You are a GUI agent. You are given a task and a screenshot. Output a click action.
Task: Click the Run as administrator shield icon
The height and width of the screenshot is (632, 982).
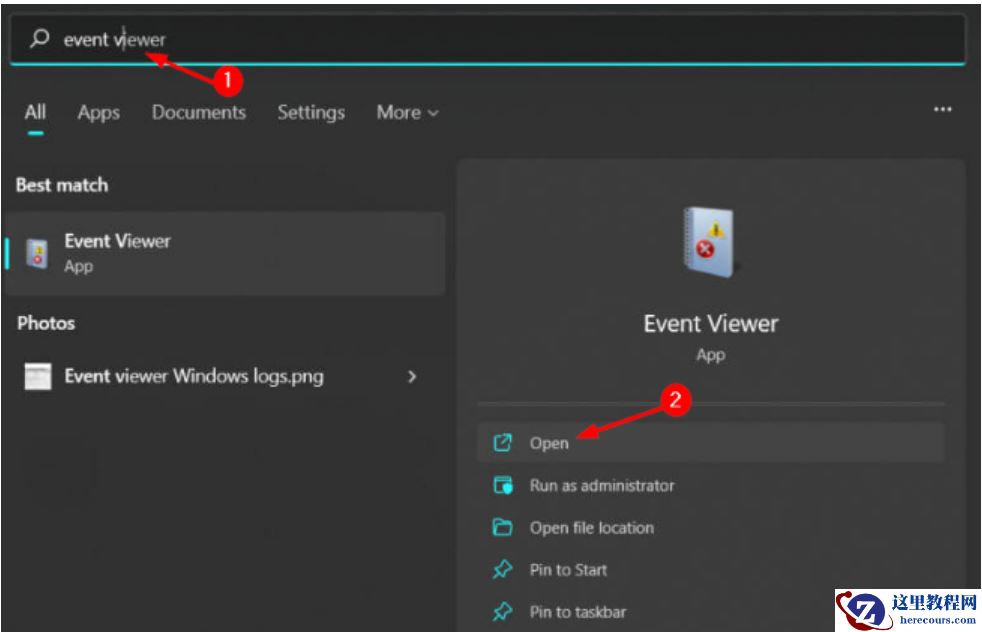click(x=503, y=486)
